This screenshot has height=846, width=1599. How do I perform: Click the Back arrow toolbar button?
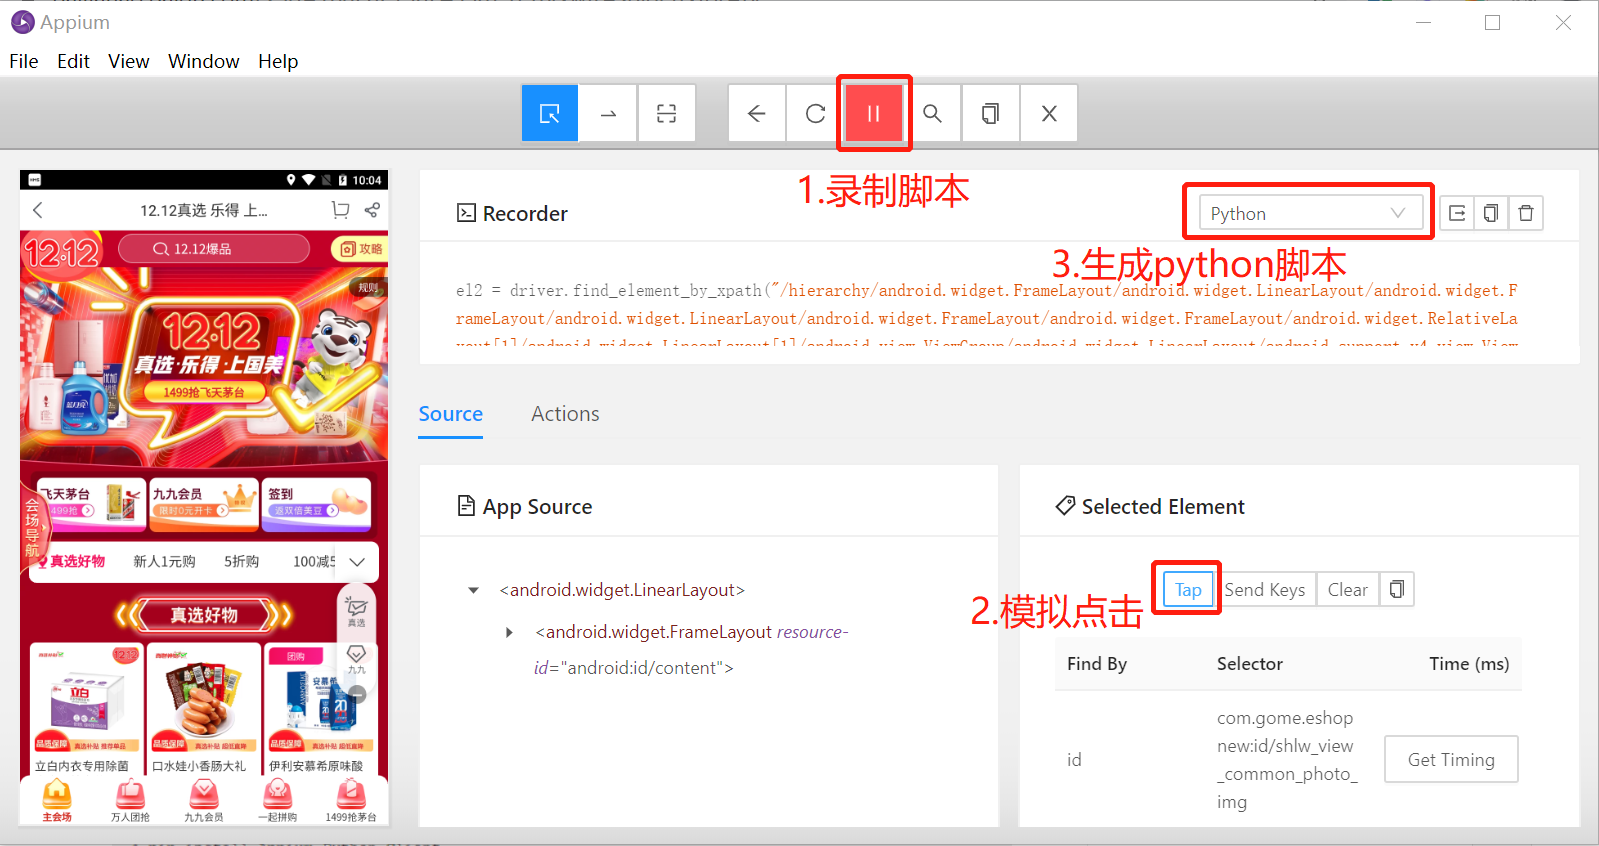pyautogui.click(x=757, y=113)
